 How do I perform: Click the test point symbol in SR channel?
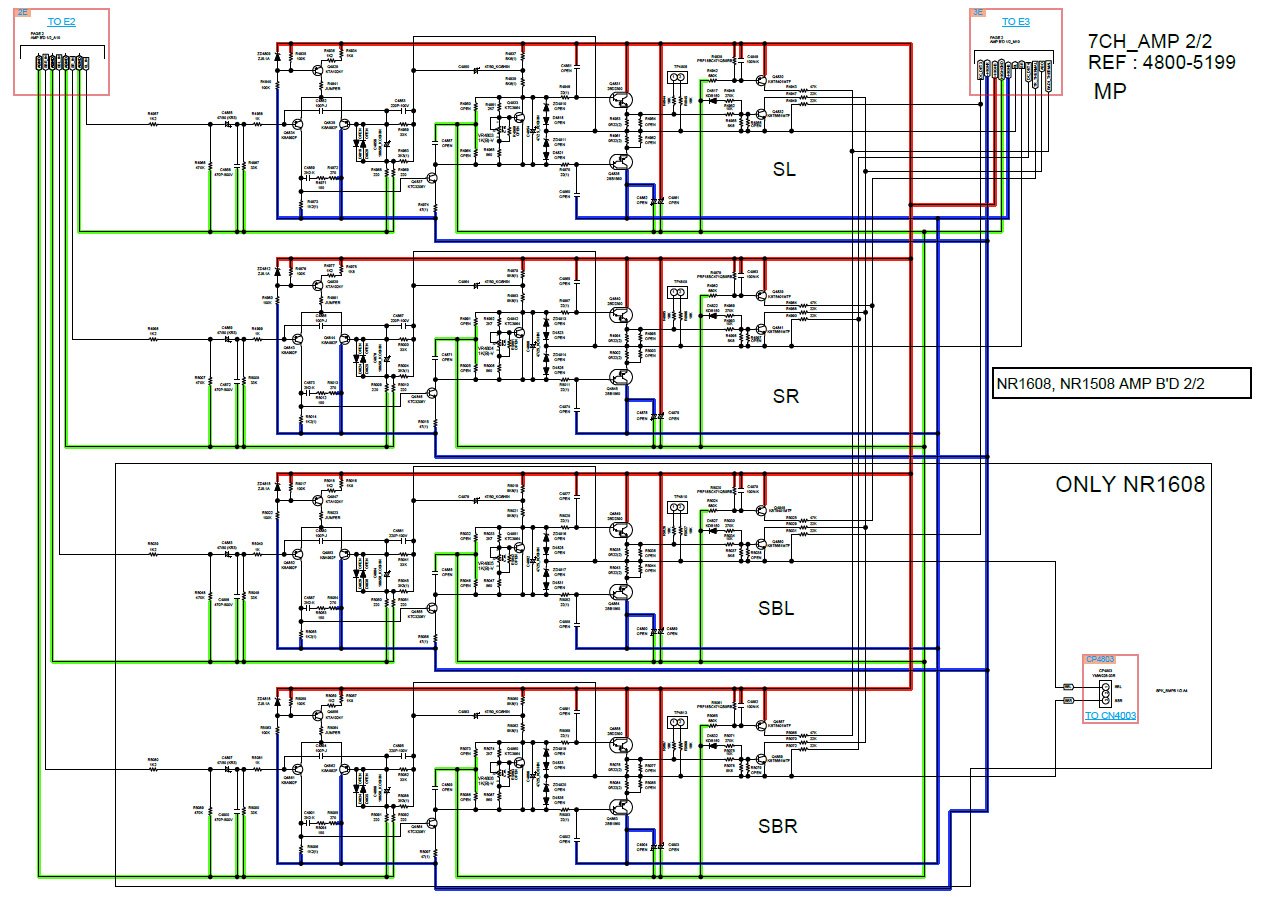click(680, 293)
